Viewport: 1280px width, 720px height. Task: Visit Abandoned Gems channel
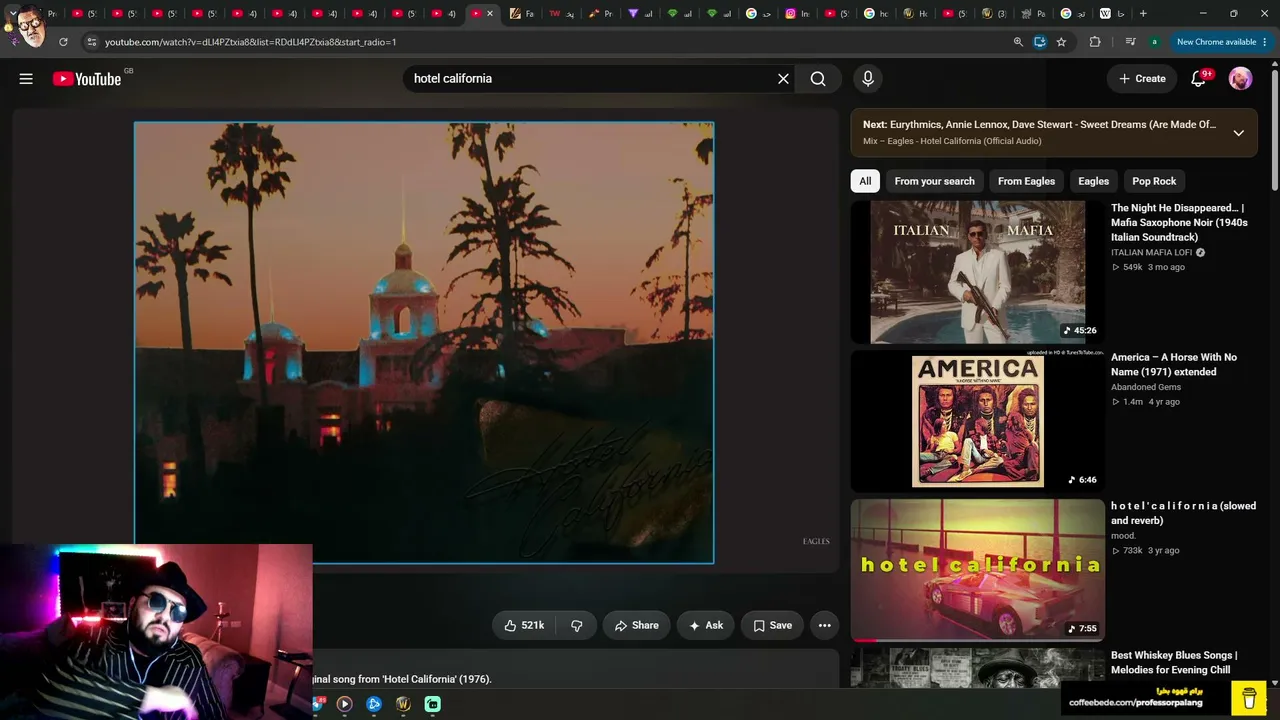coord(1146,387)
